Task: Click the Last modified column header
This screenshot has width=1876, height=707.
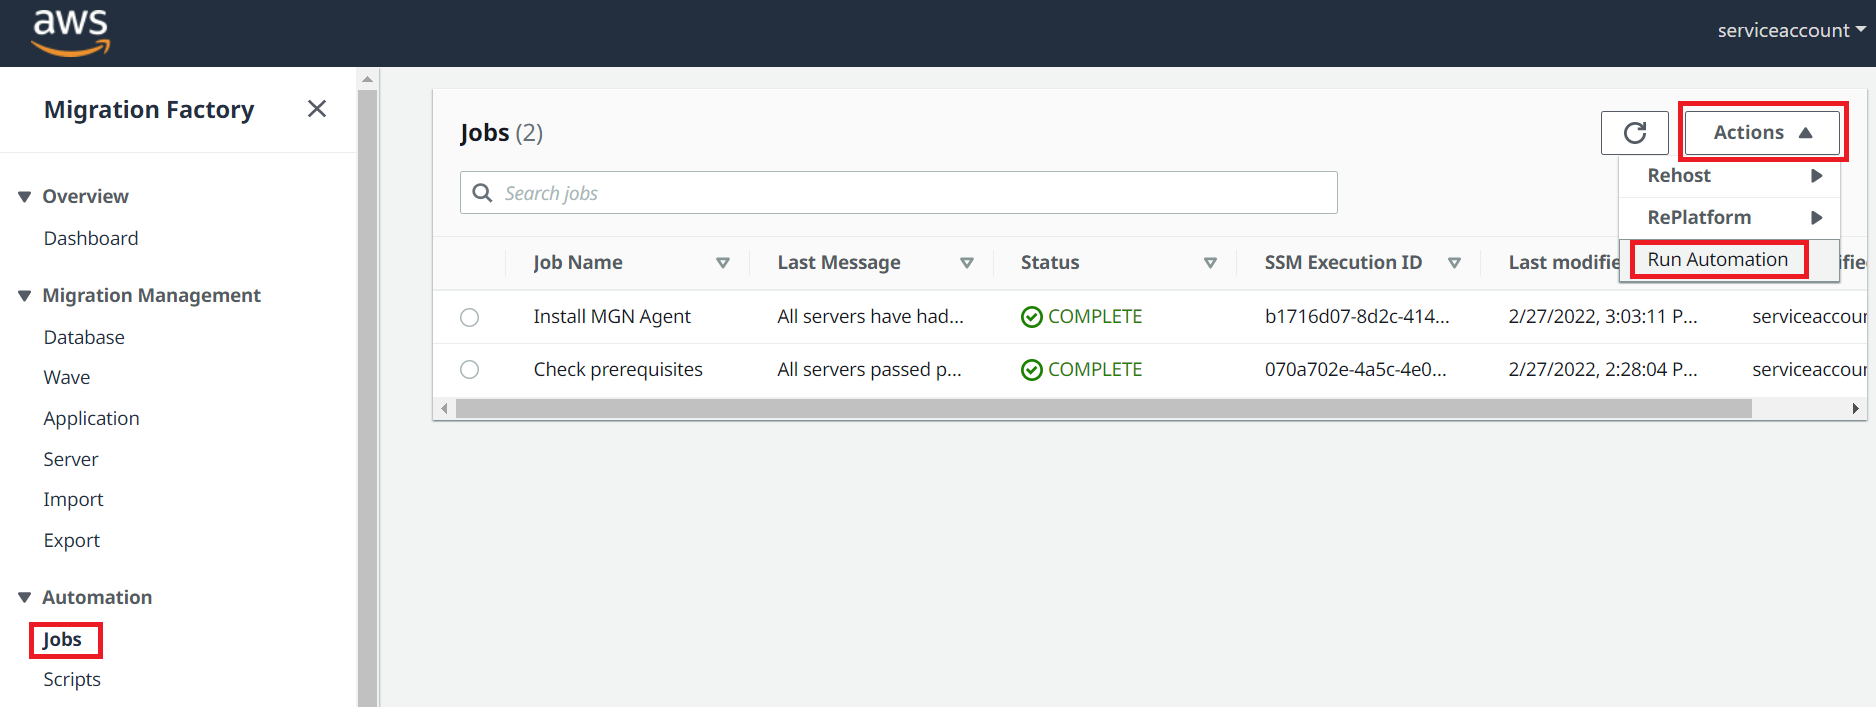Action: 1564,263
